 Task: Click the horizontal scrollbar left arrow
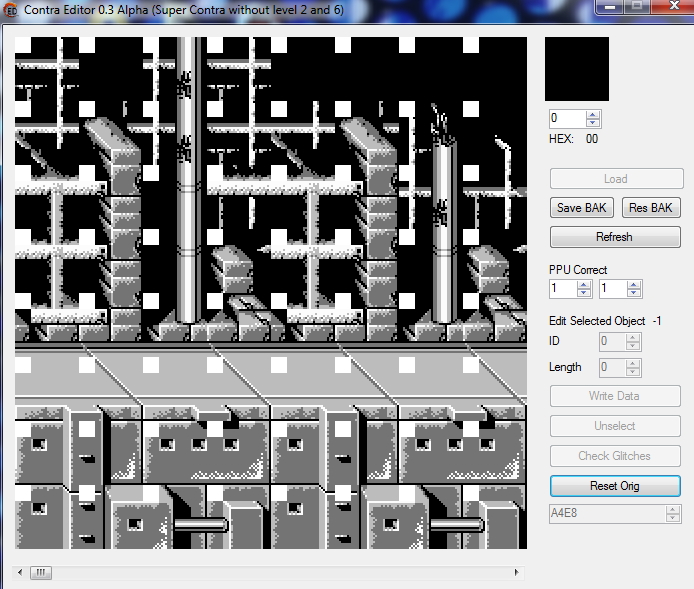pos(20,572)
